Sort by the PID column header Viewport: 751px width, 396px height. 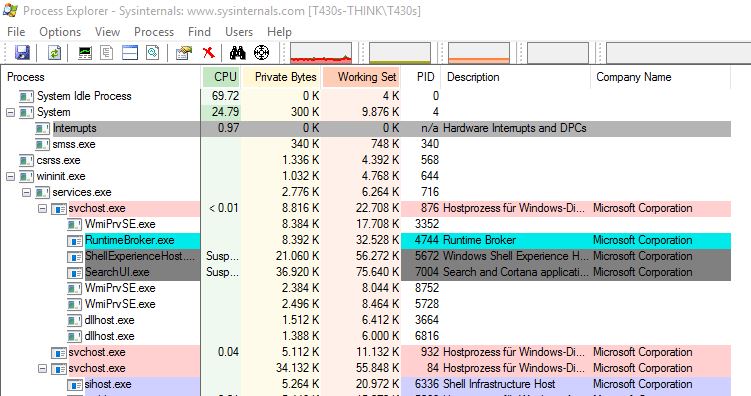(x=421, y=77)
